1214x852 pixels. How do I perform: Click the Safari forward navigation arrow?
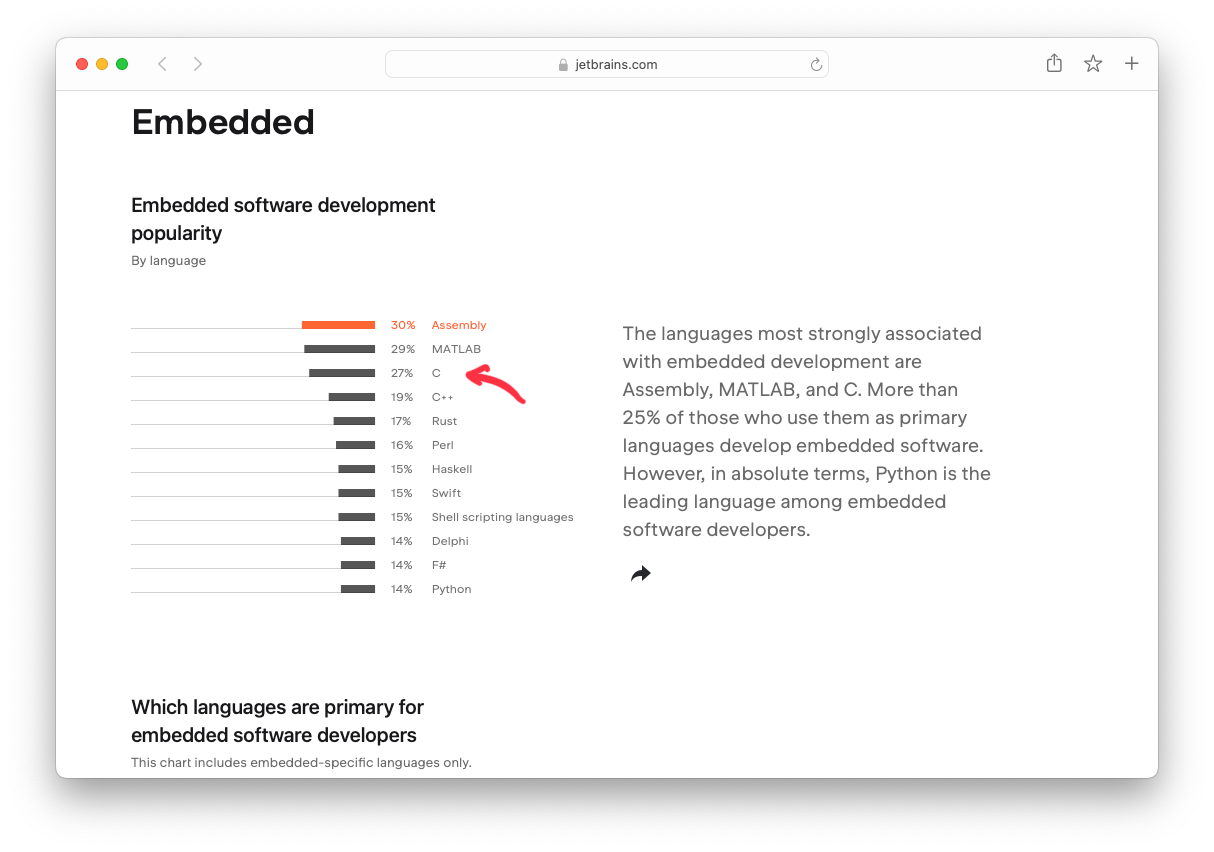[x=198, y=64]
